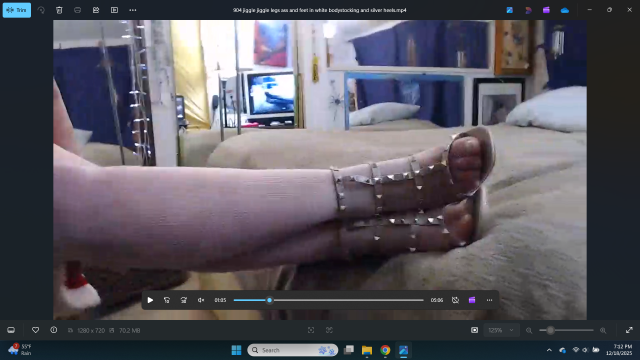Viewport: 640px width, 360px height.
Task: Delete the video with the trash icon
Action: (59, 10)
